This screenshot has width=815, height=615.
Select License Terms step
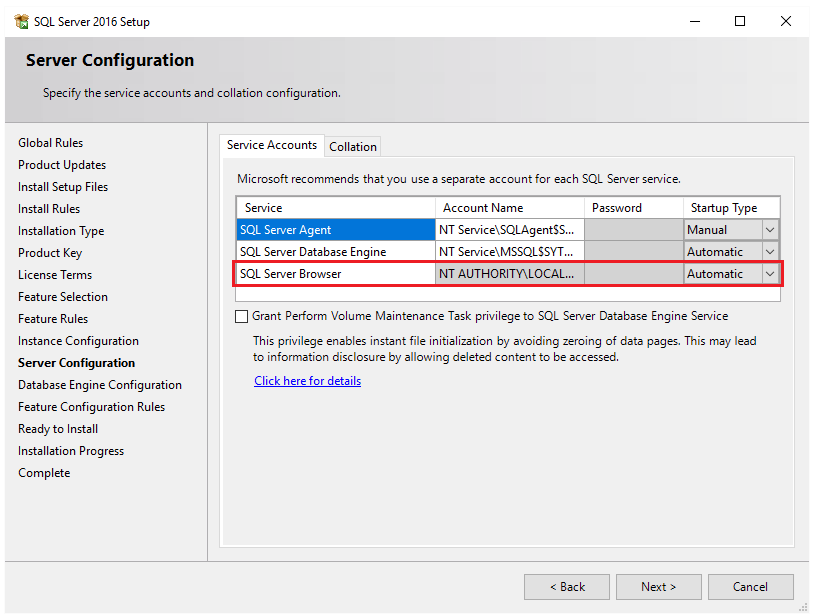pos(55,275)
